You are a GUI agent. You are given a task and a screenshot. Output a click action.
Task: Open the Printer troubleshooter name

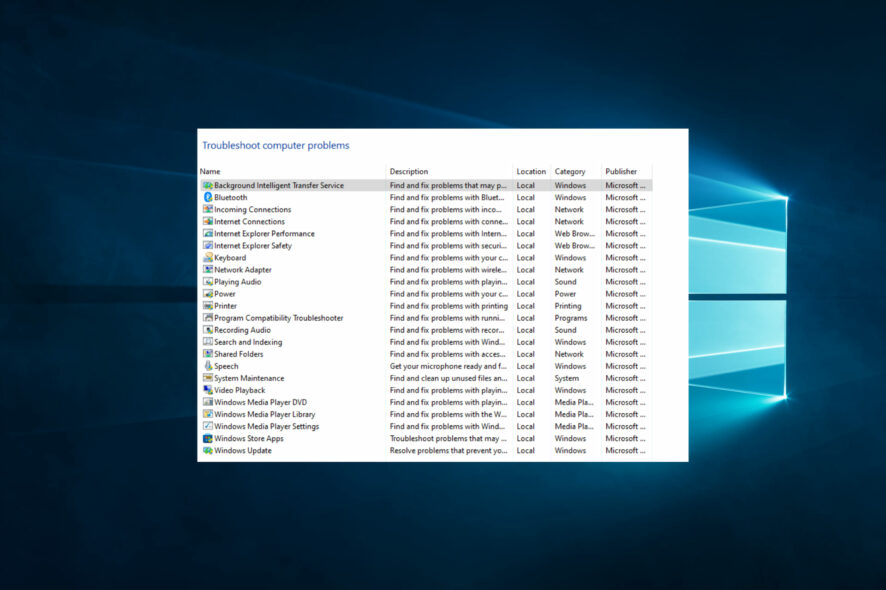[x=225, y=306]
